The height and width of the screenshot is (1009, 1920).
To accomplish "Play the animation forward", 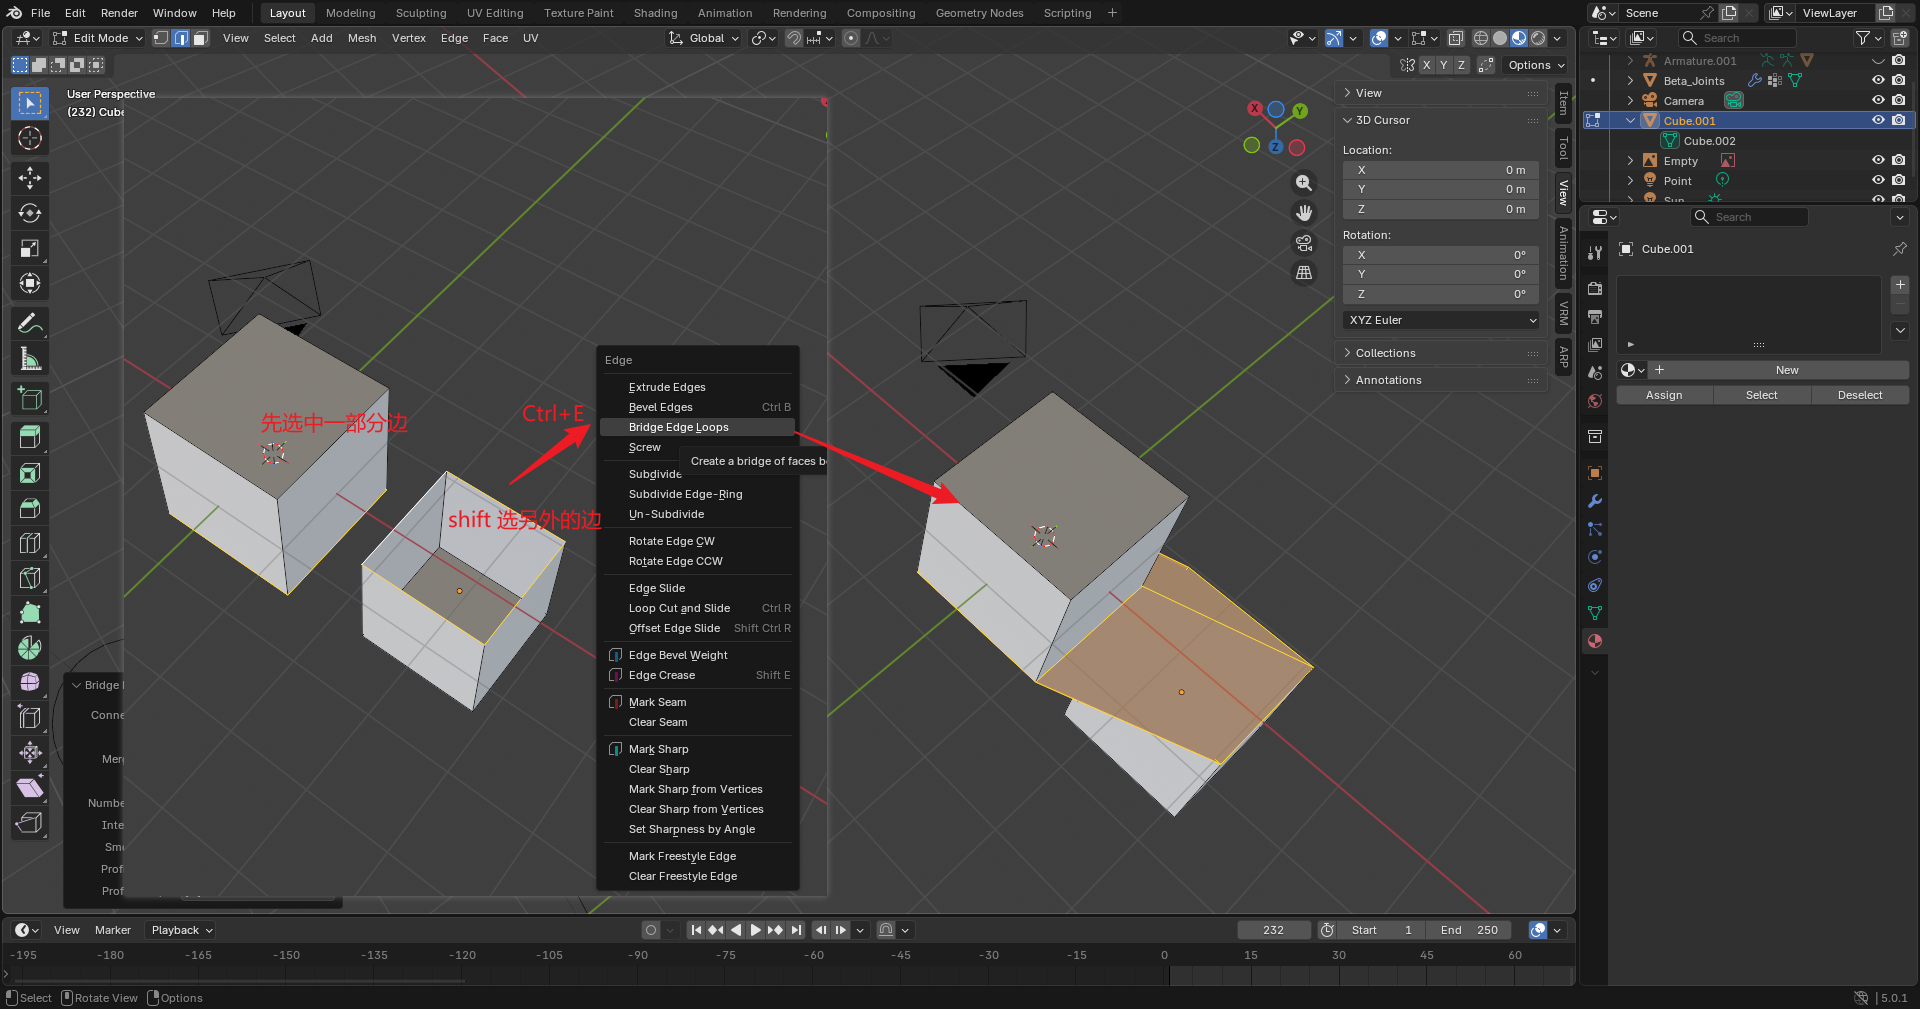I will click(x=756, y=930).
